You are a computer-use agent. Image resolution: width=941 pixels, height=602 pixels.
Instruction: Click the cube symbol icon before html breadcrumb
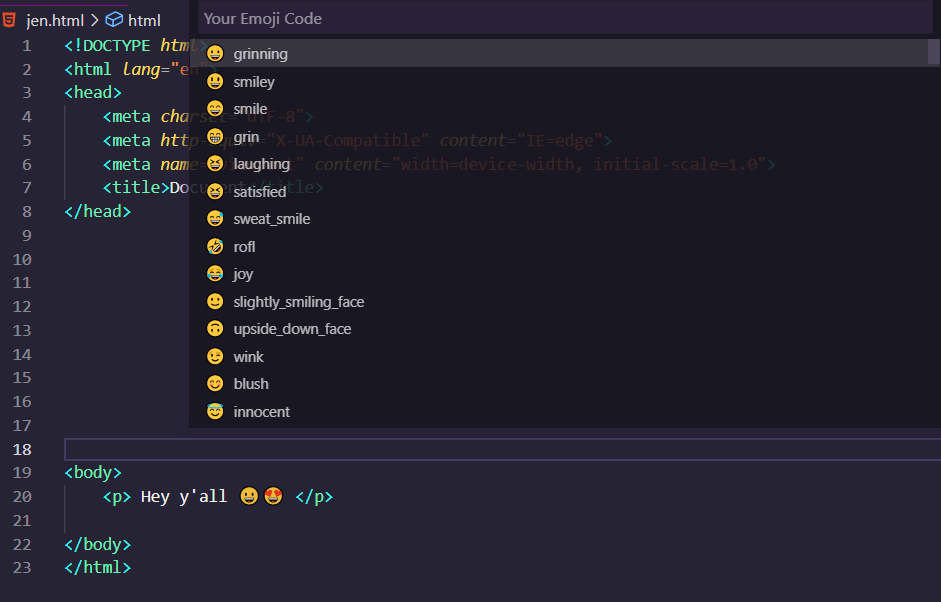click(x=113, y=18)
